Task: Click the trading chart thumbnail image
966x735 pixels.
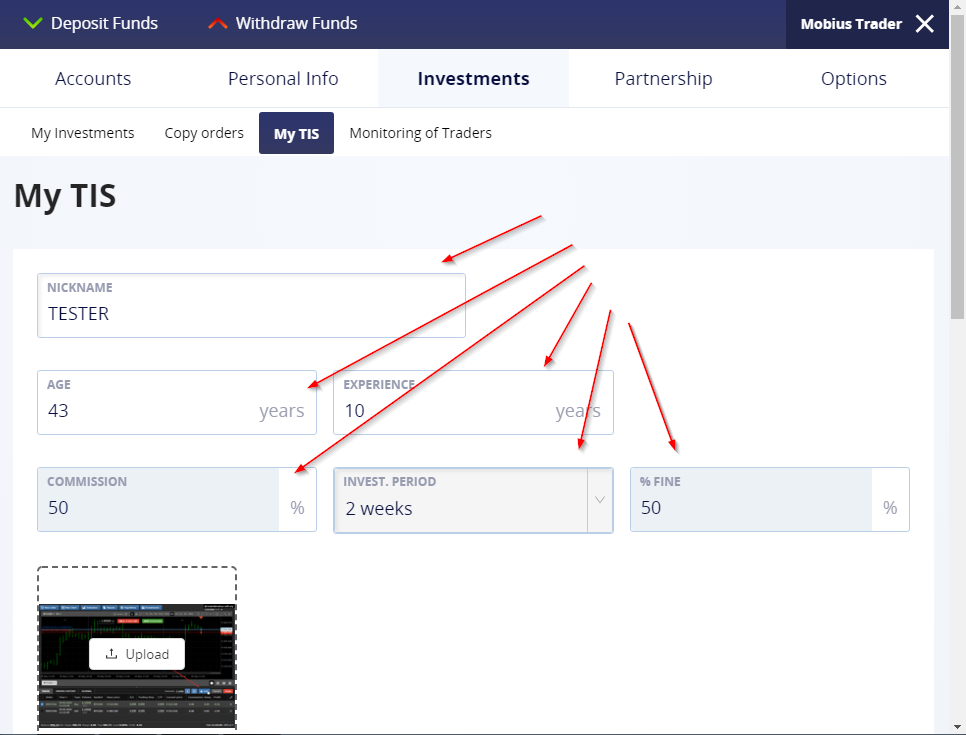Action: coord(137,667)
